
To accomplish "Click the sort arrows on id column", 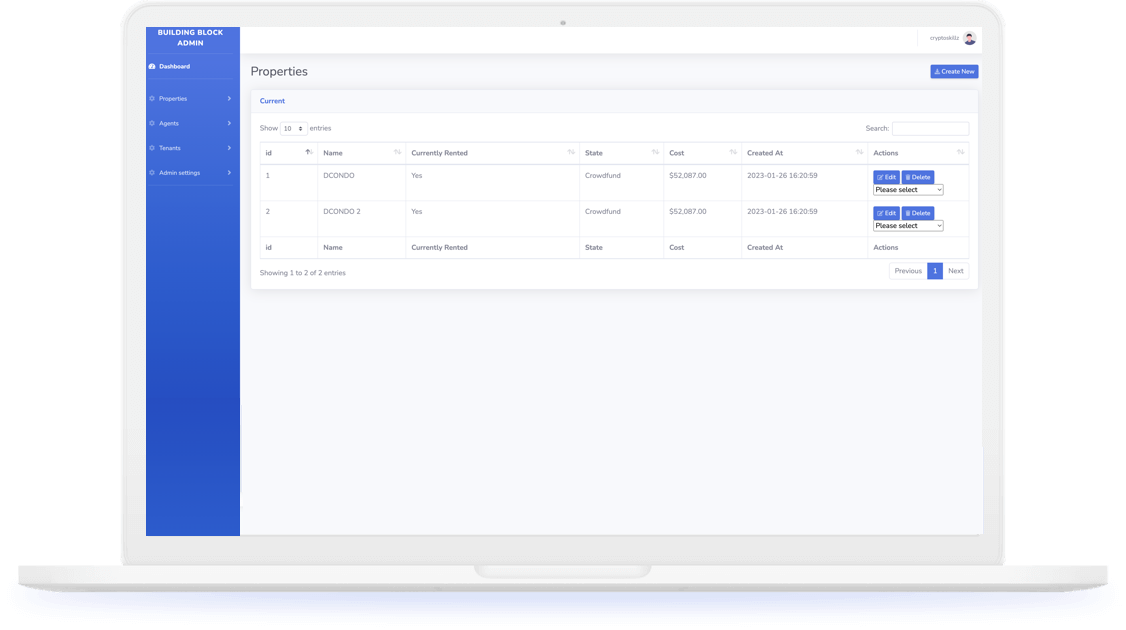I will (309, 153).
